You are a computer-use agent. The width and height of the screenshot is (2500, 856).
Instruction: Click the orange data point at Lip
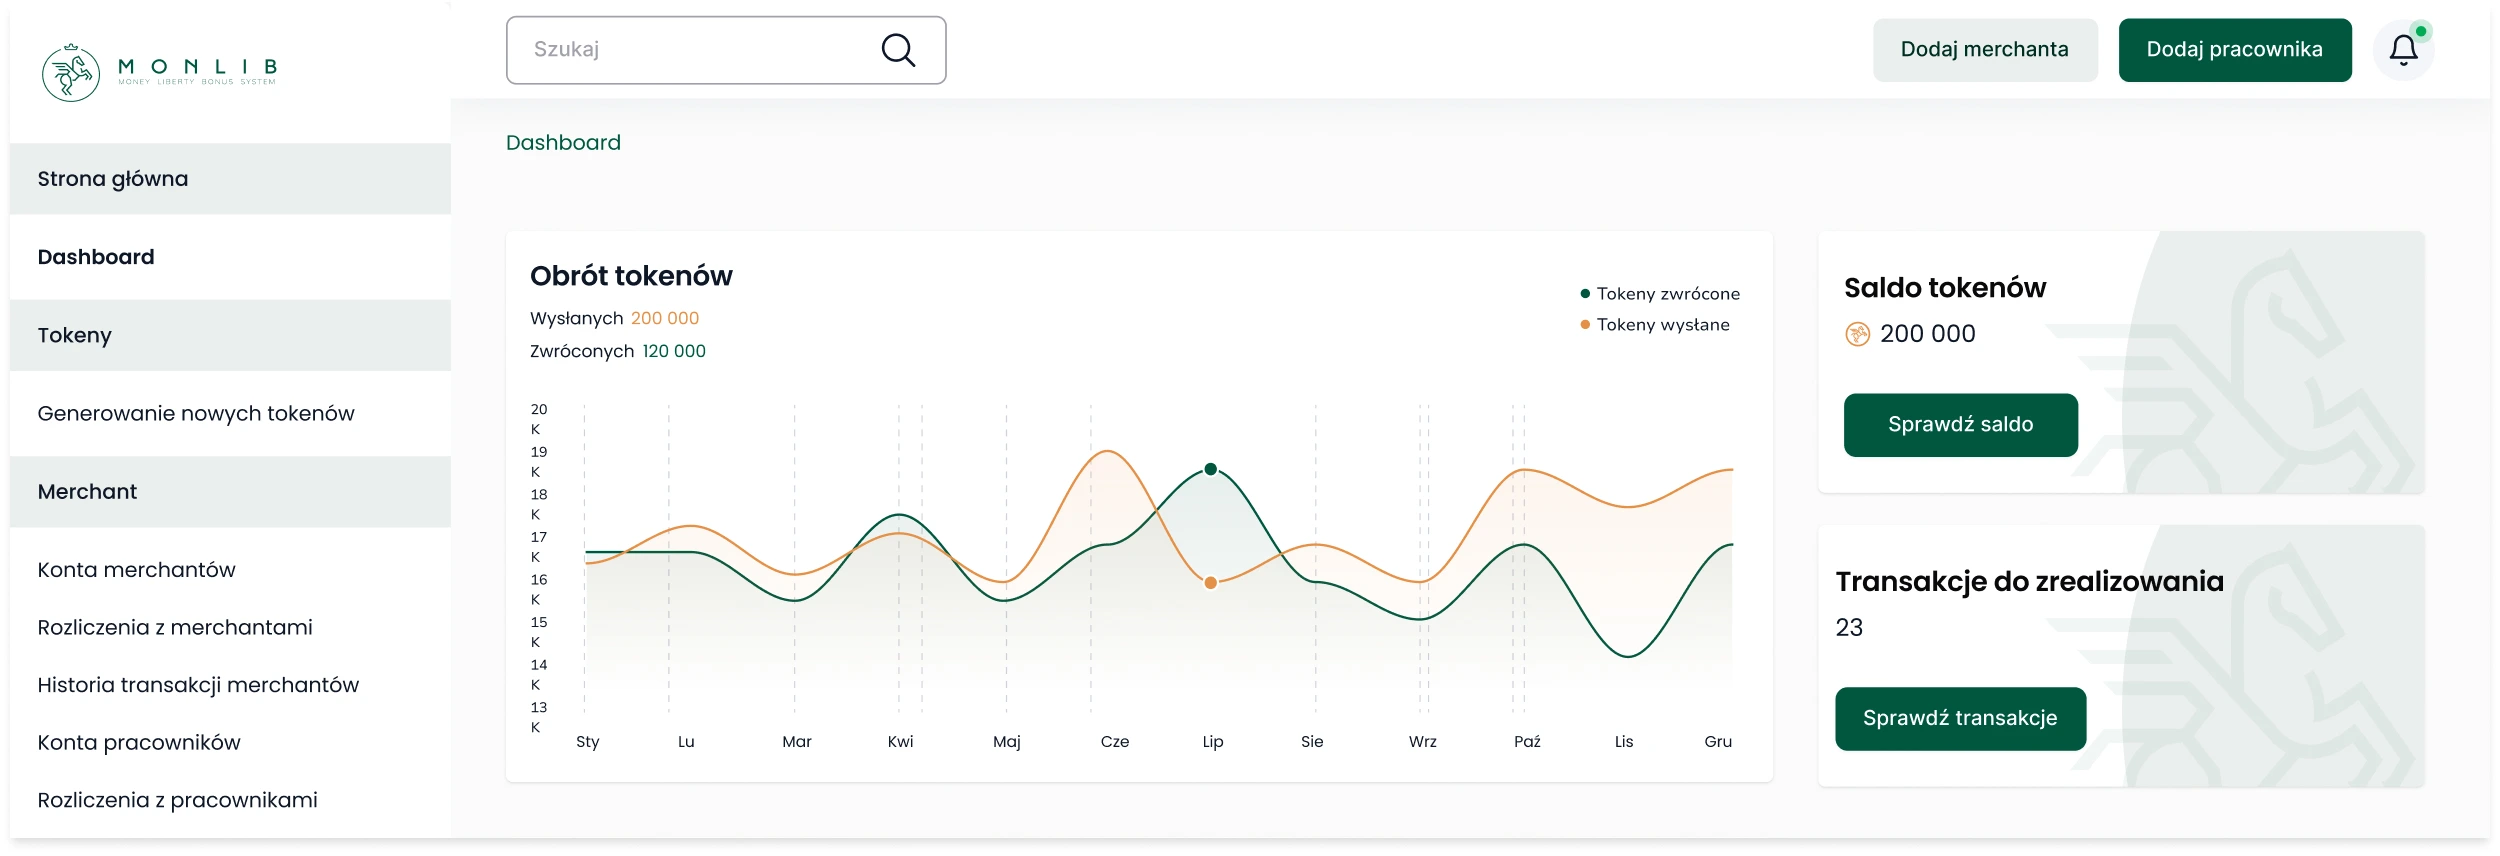[x=1210, y=583]
